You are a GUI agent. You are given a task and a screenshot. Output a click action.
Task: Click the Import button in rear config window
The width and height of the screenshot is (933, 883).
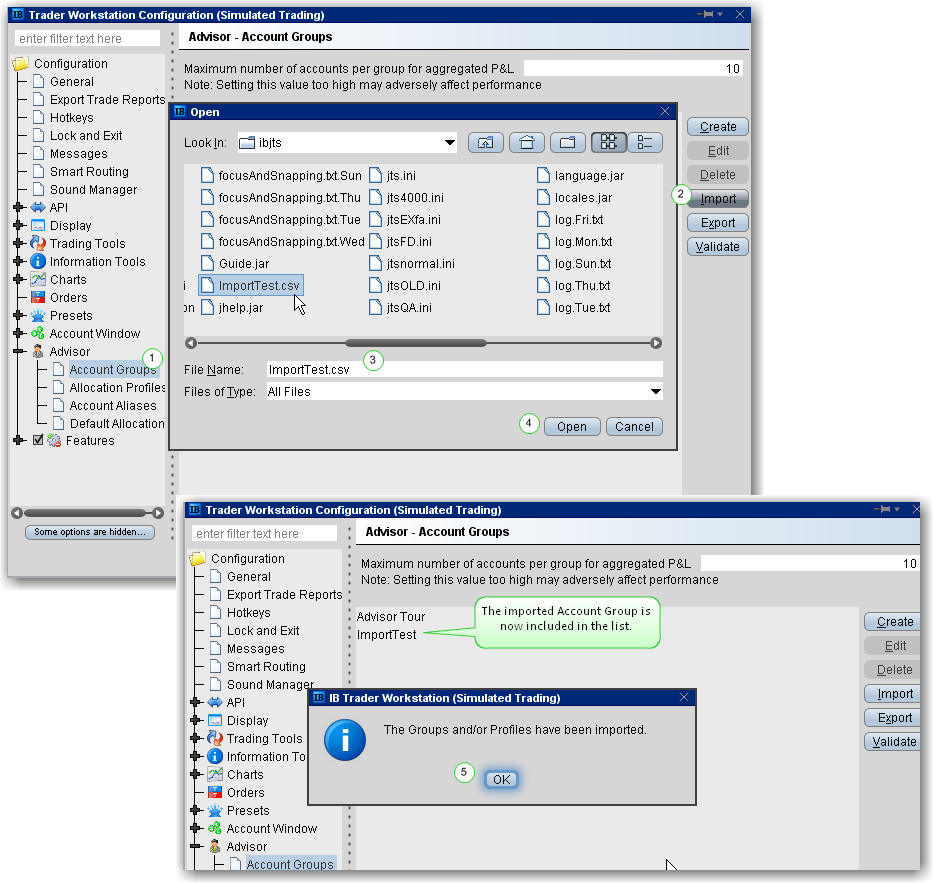[718, 199]
